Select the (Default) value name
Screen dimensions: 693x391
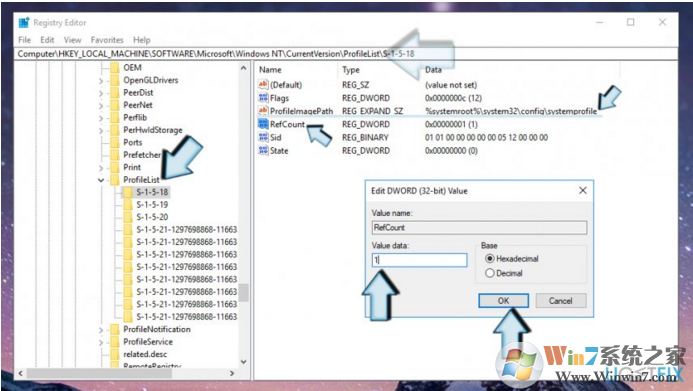(286, 85)
